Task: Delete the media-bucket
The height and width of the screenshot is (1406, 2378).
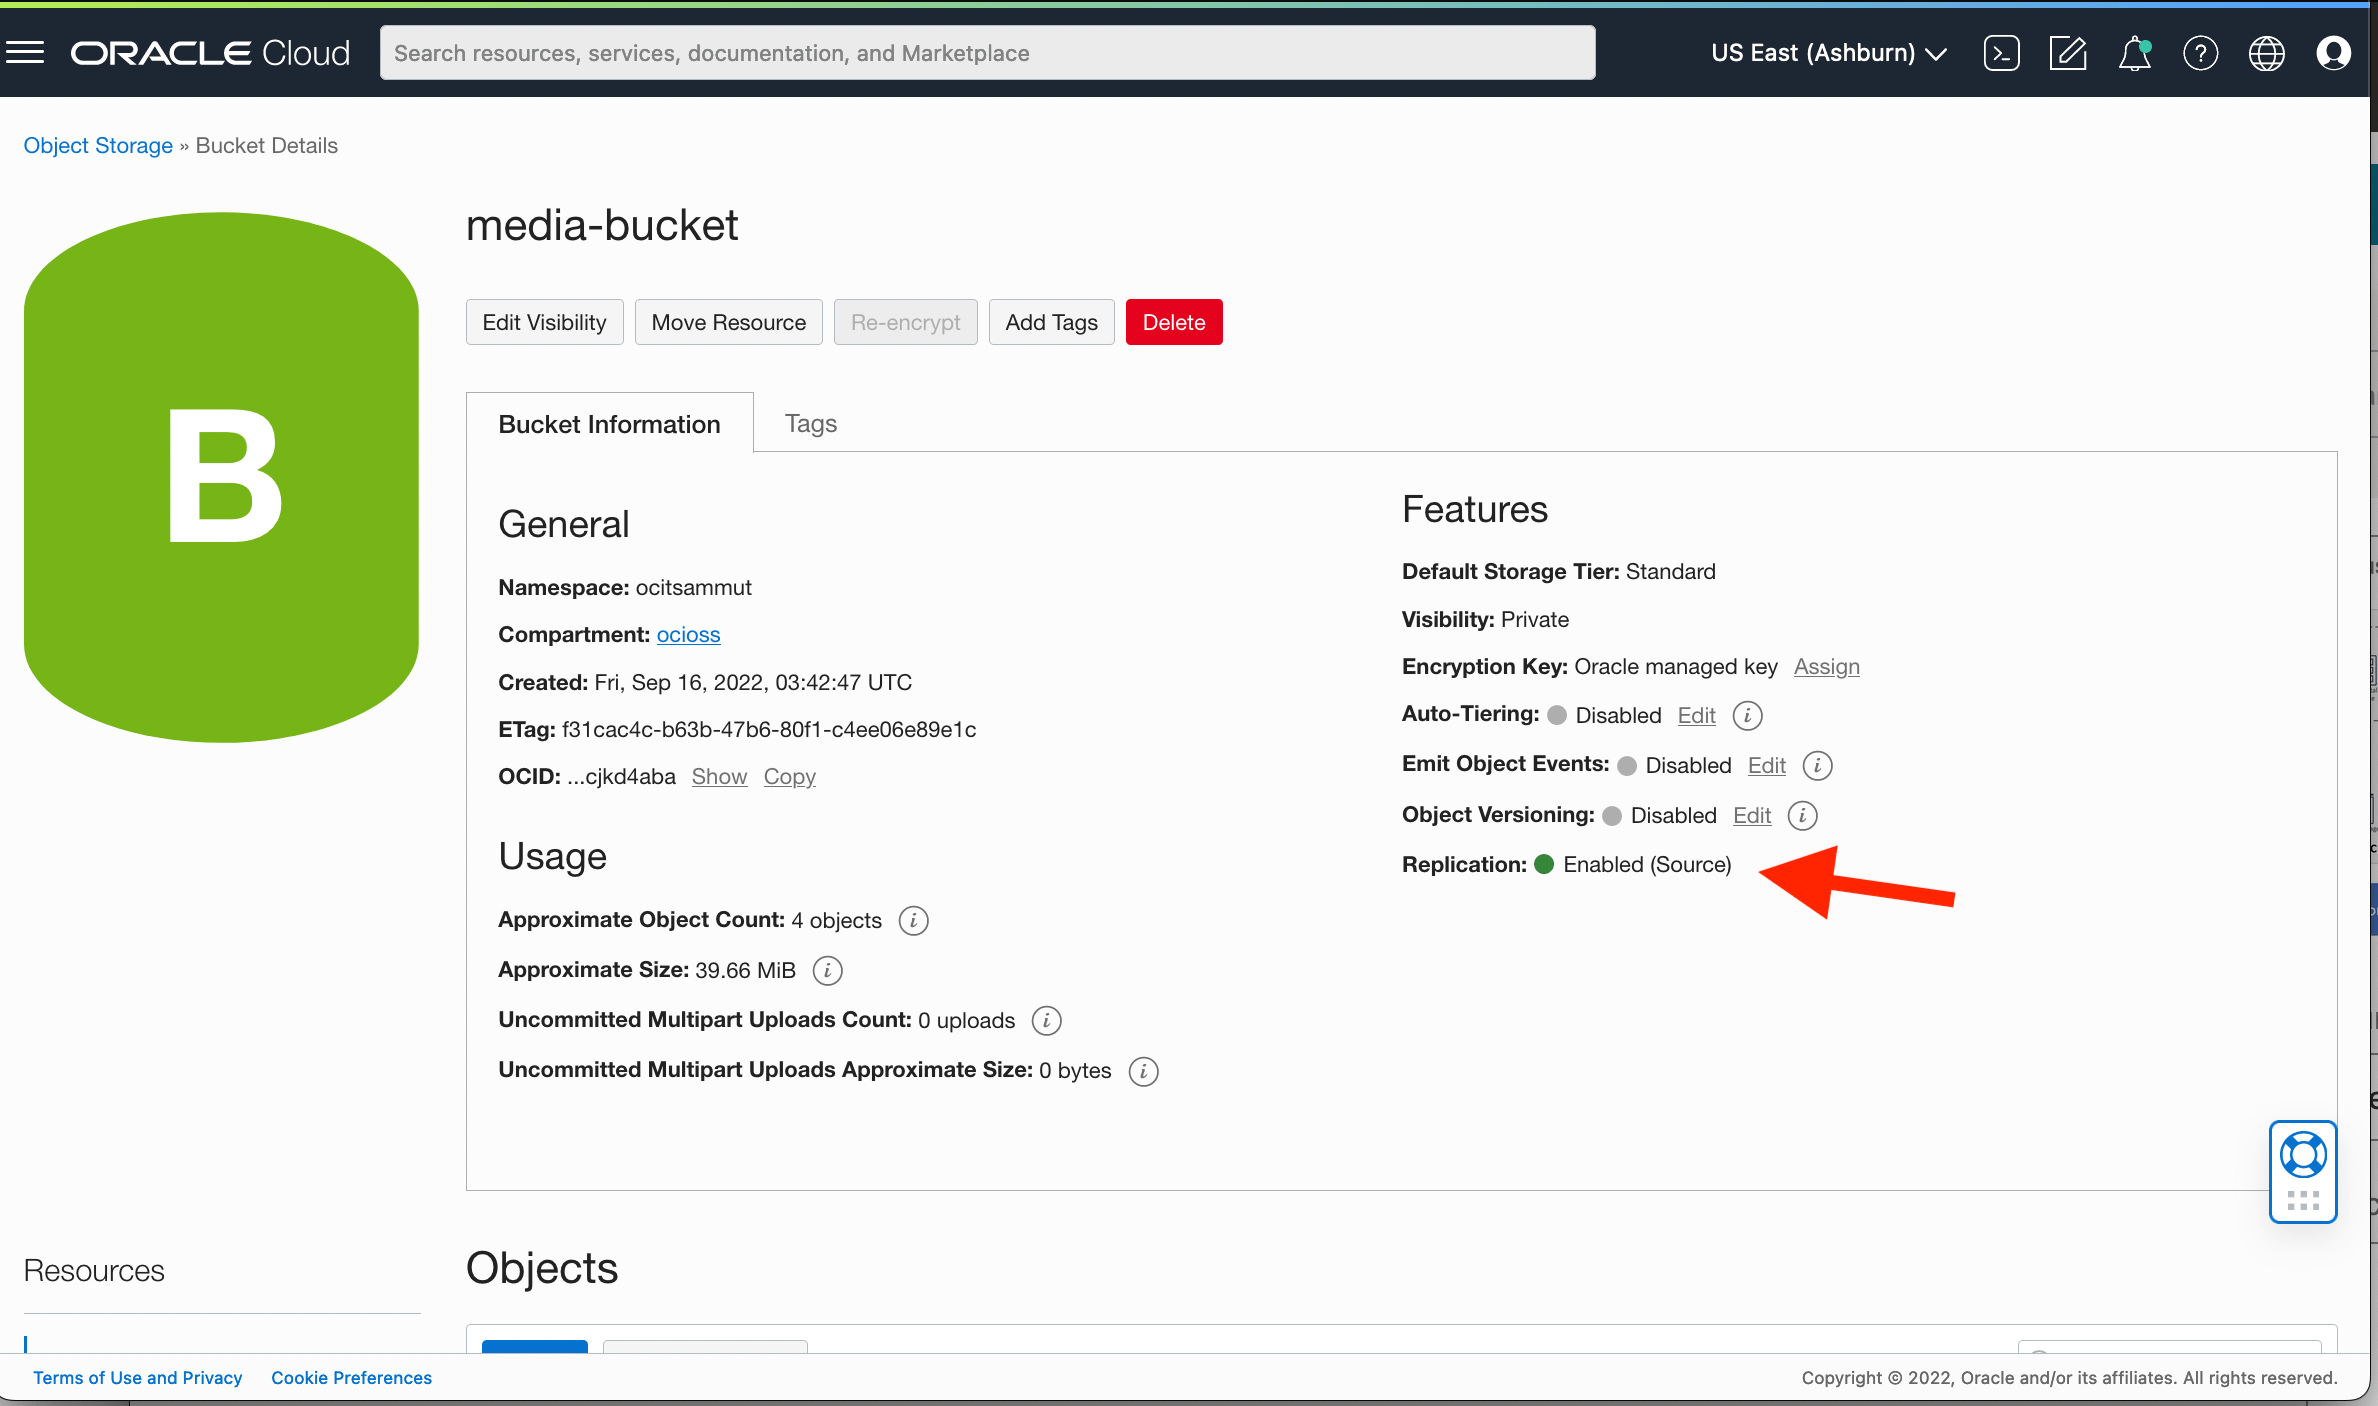Action: click(x=1174, y=322)
